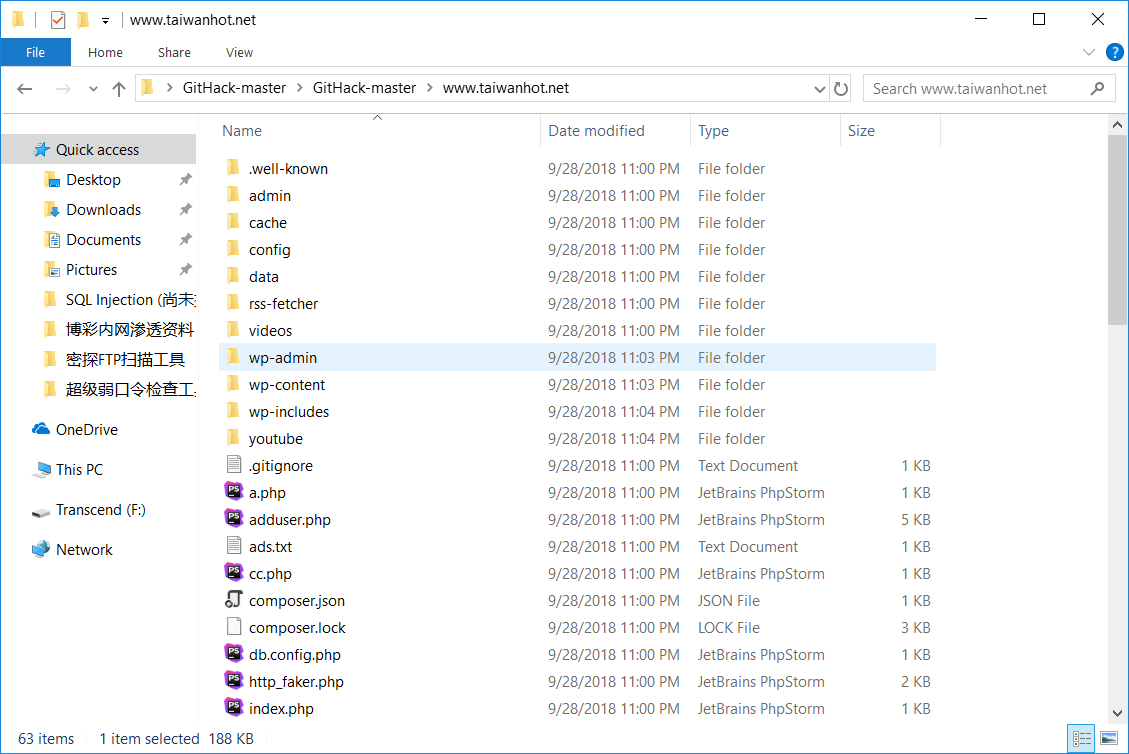Click first GitHack-master breadcrumb
The height and width of the screenshot is (754, 1129).
coord(234,88)
